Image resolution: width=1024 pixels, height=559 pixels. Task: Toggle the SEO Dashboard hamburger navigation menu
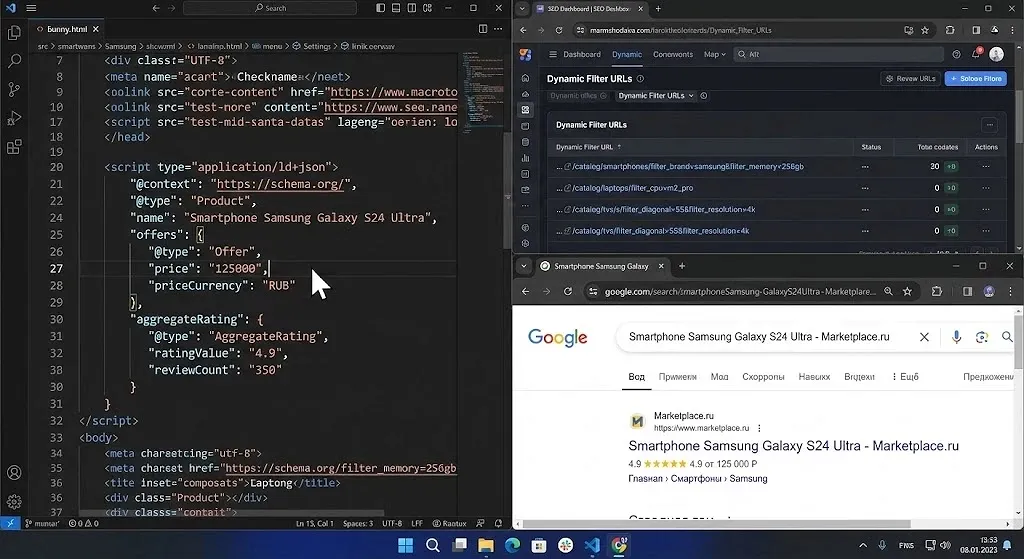[x=551, y=54]
